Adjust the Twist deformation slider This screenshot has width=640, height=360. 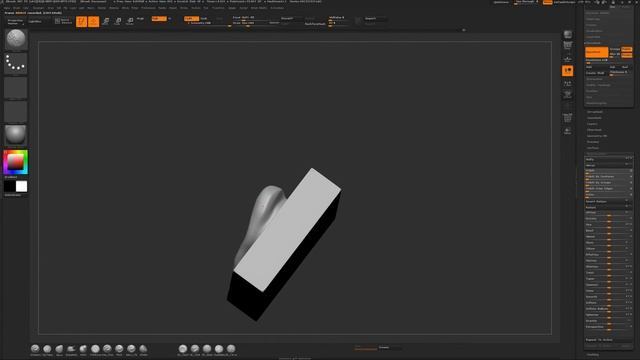point(609,273)
